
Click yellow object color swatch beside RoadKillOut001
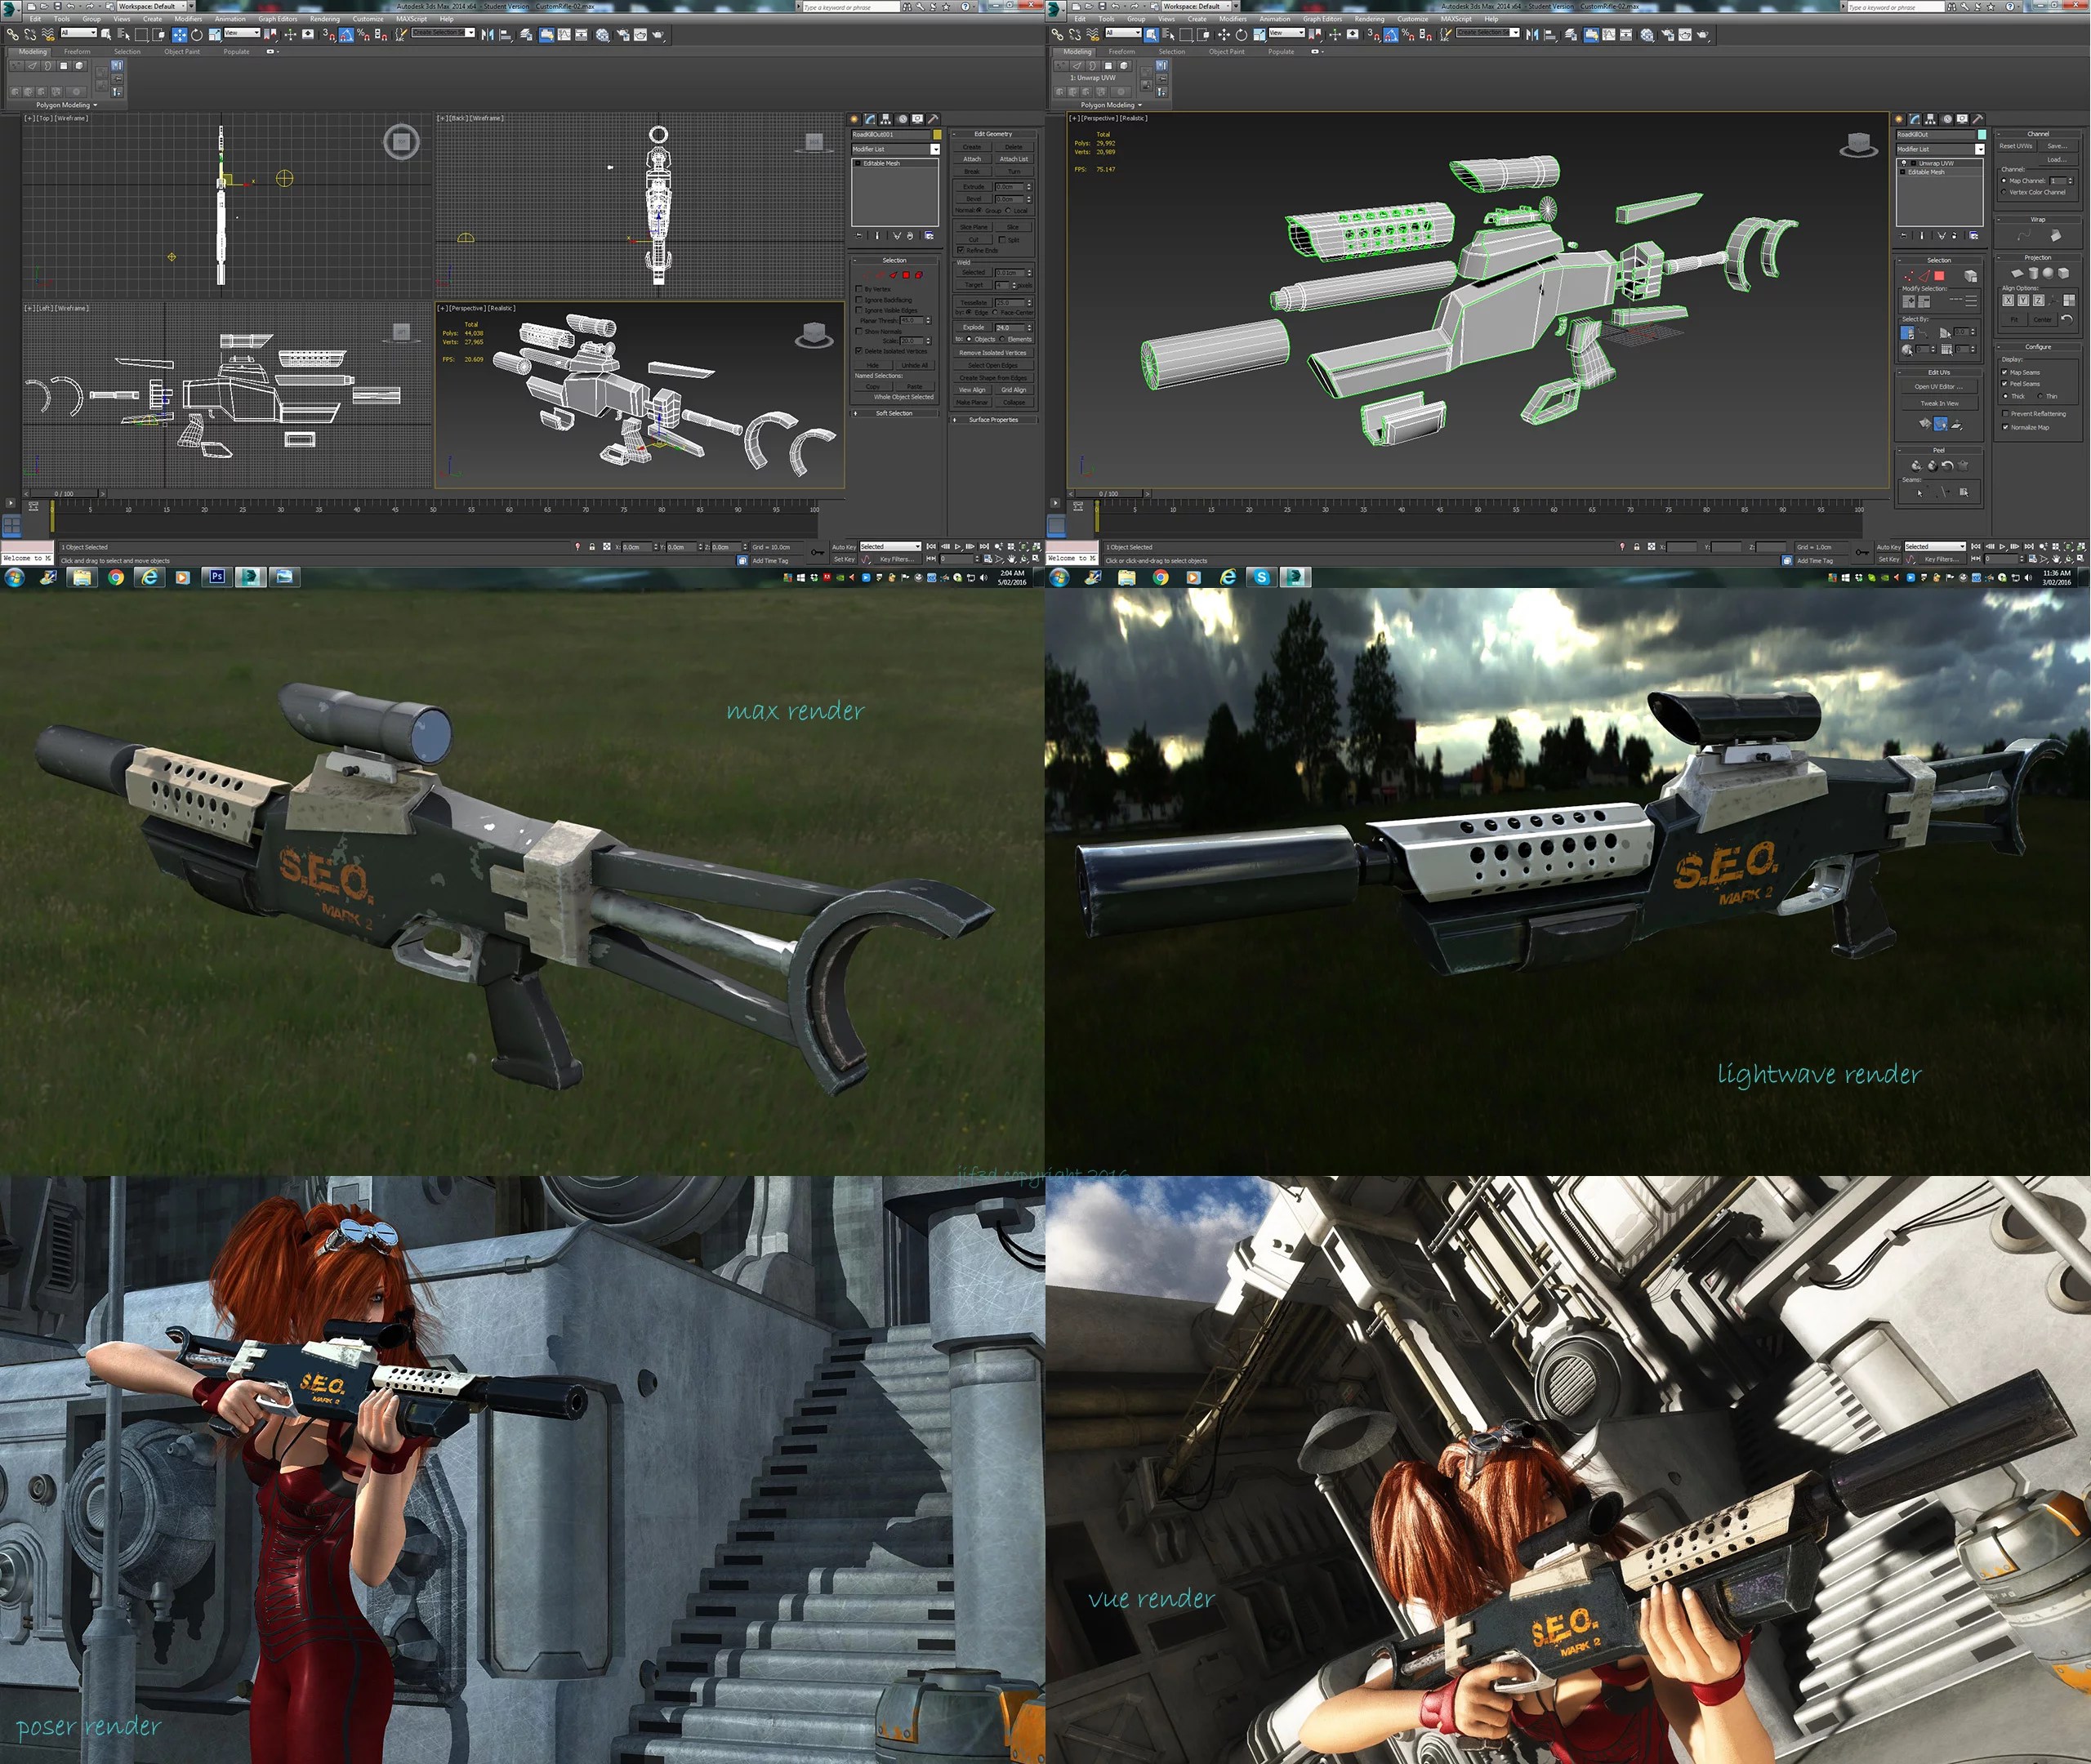click(938, 135)
